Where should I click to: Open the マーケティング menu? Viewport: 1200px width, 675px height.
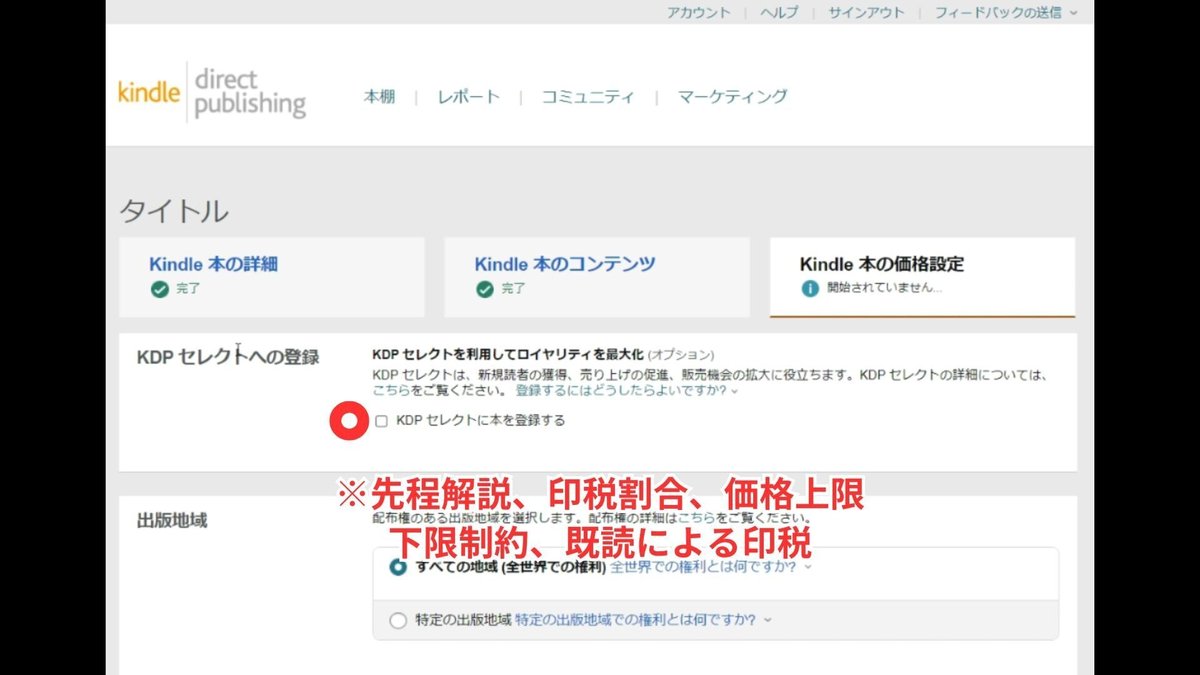[x=732, y=97]
